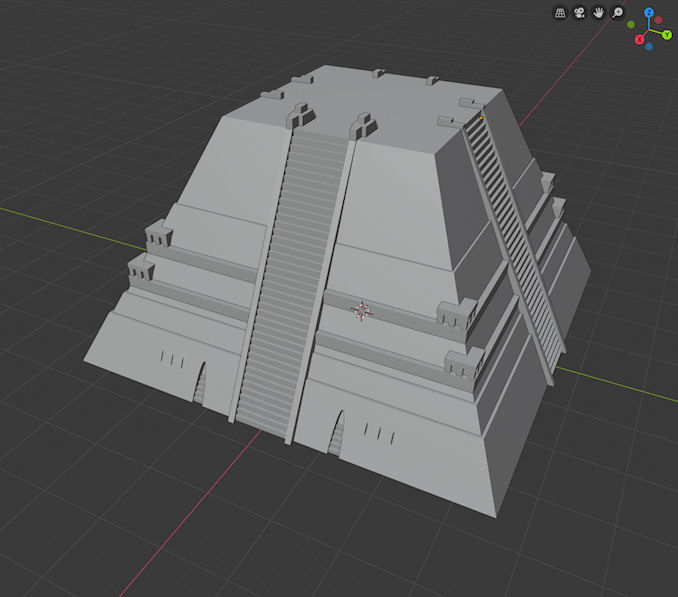Click the dim red negative X gizmo dot
Screen dimensions: 678x597
[x=659, y=20]
